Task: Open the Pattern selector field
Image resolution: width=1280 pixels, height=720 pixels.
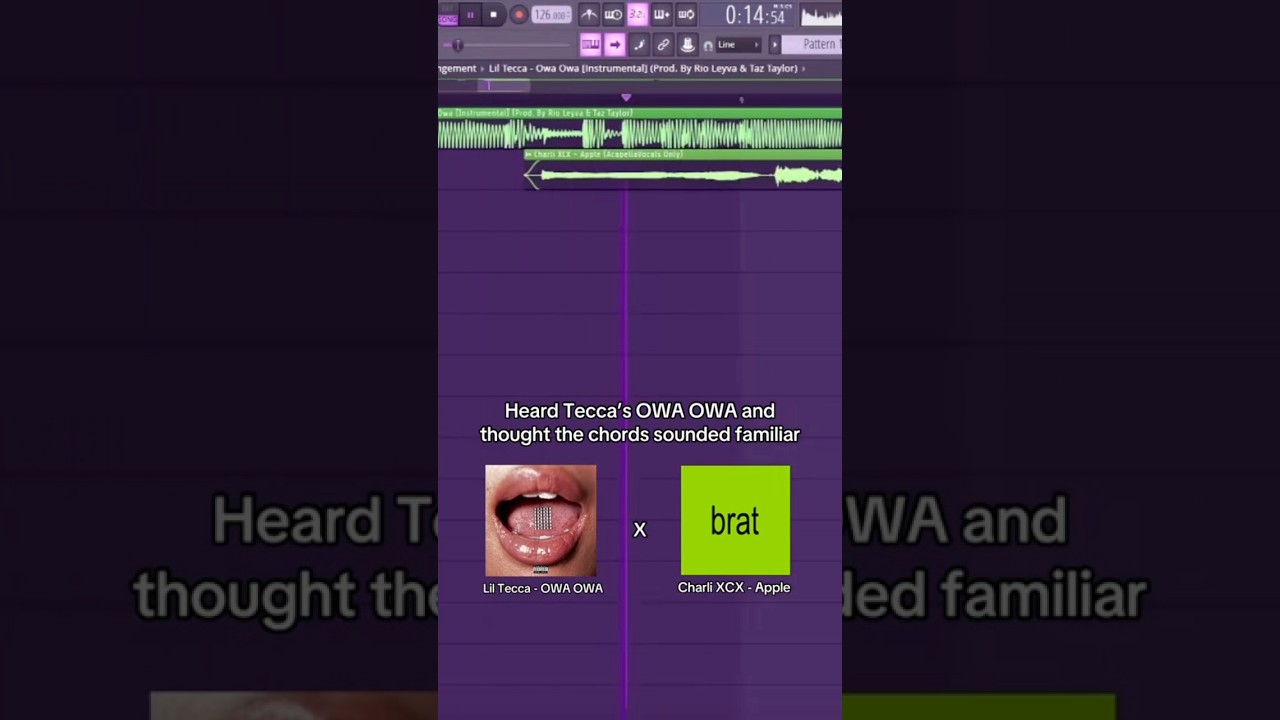Action: (812, 45)
